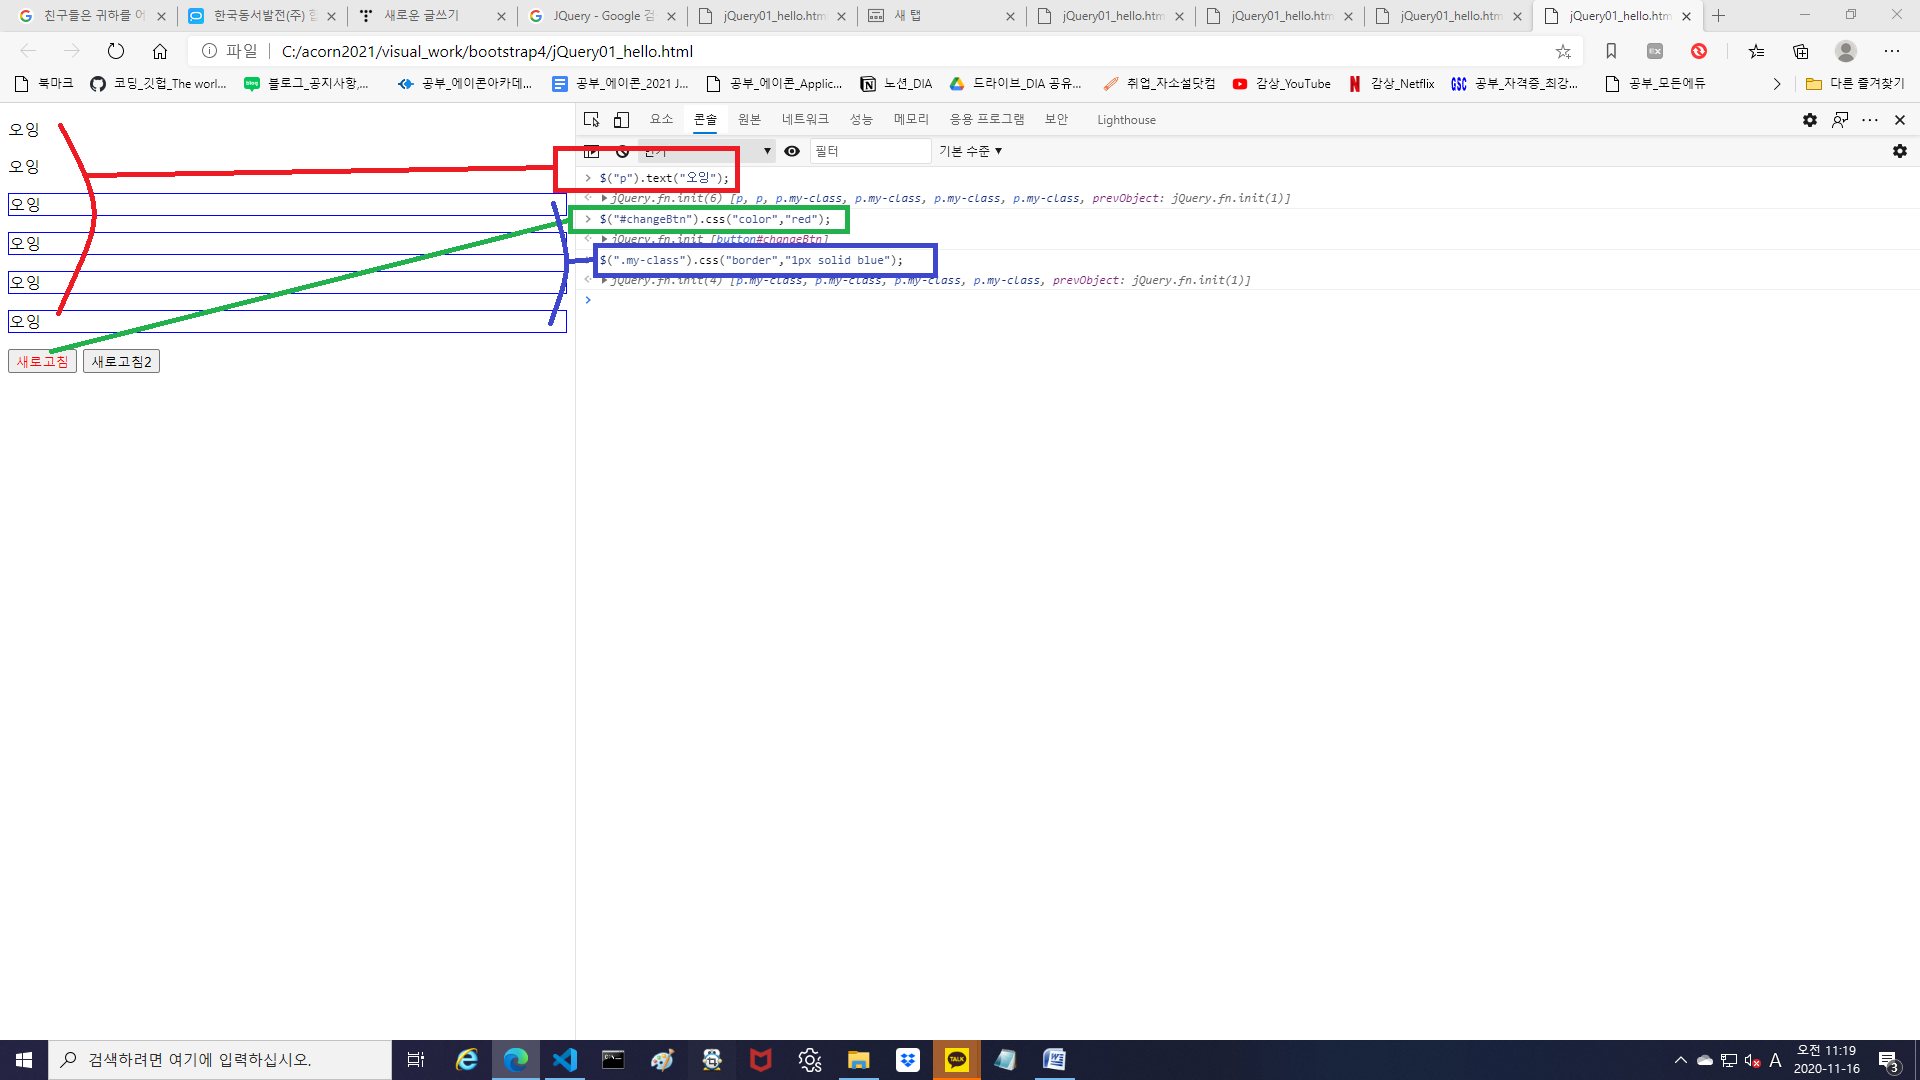1920x1080 pixels.
Task: Click the console 필터 input field
Action: (x=870, y=151)
